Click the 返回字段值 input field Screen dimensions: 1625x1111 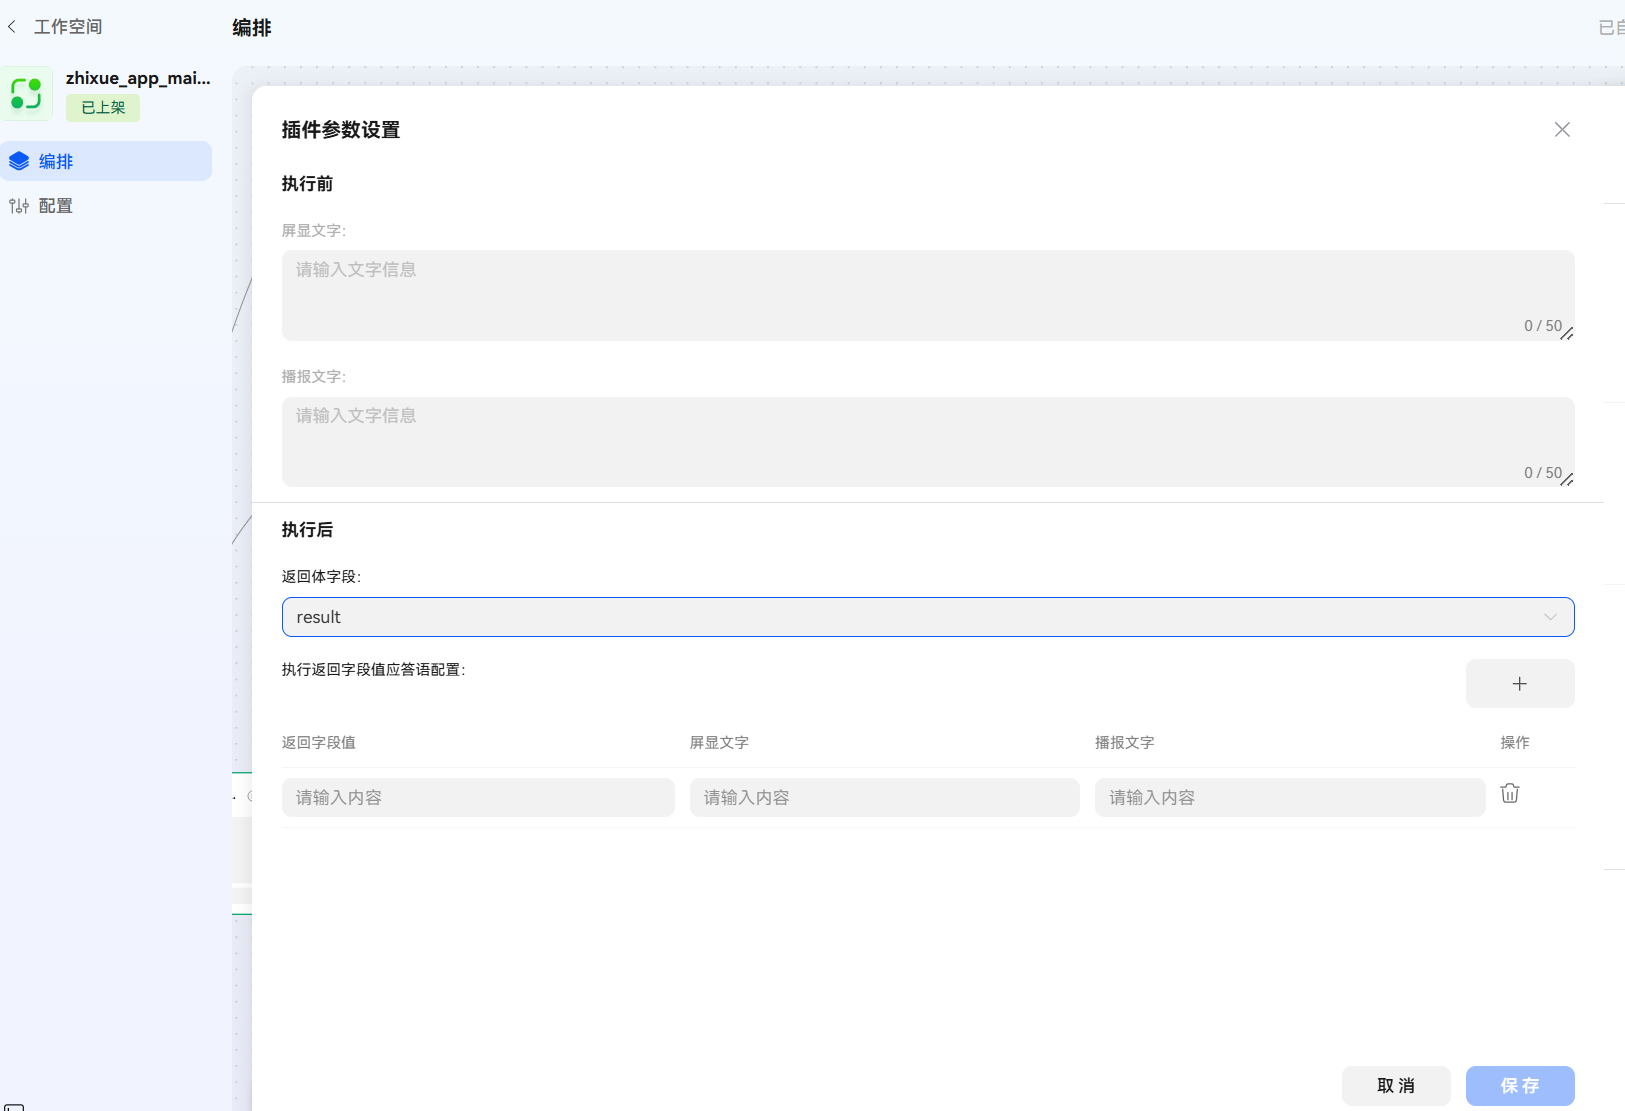pos(478,798)
